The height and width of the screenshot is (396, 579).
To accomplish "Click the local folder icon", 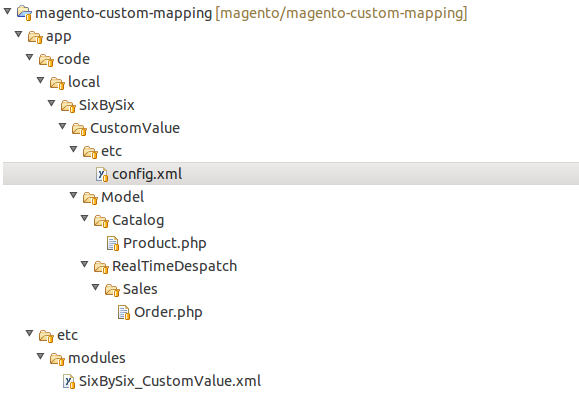I will (57, 82).
